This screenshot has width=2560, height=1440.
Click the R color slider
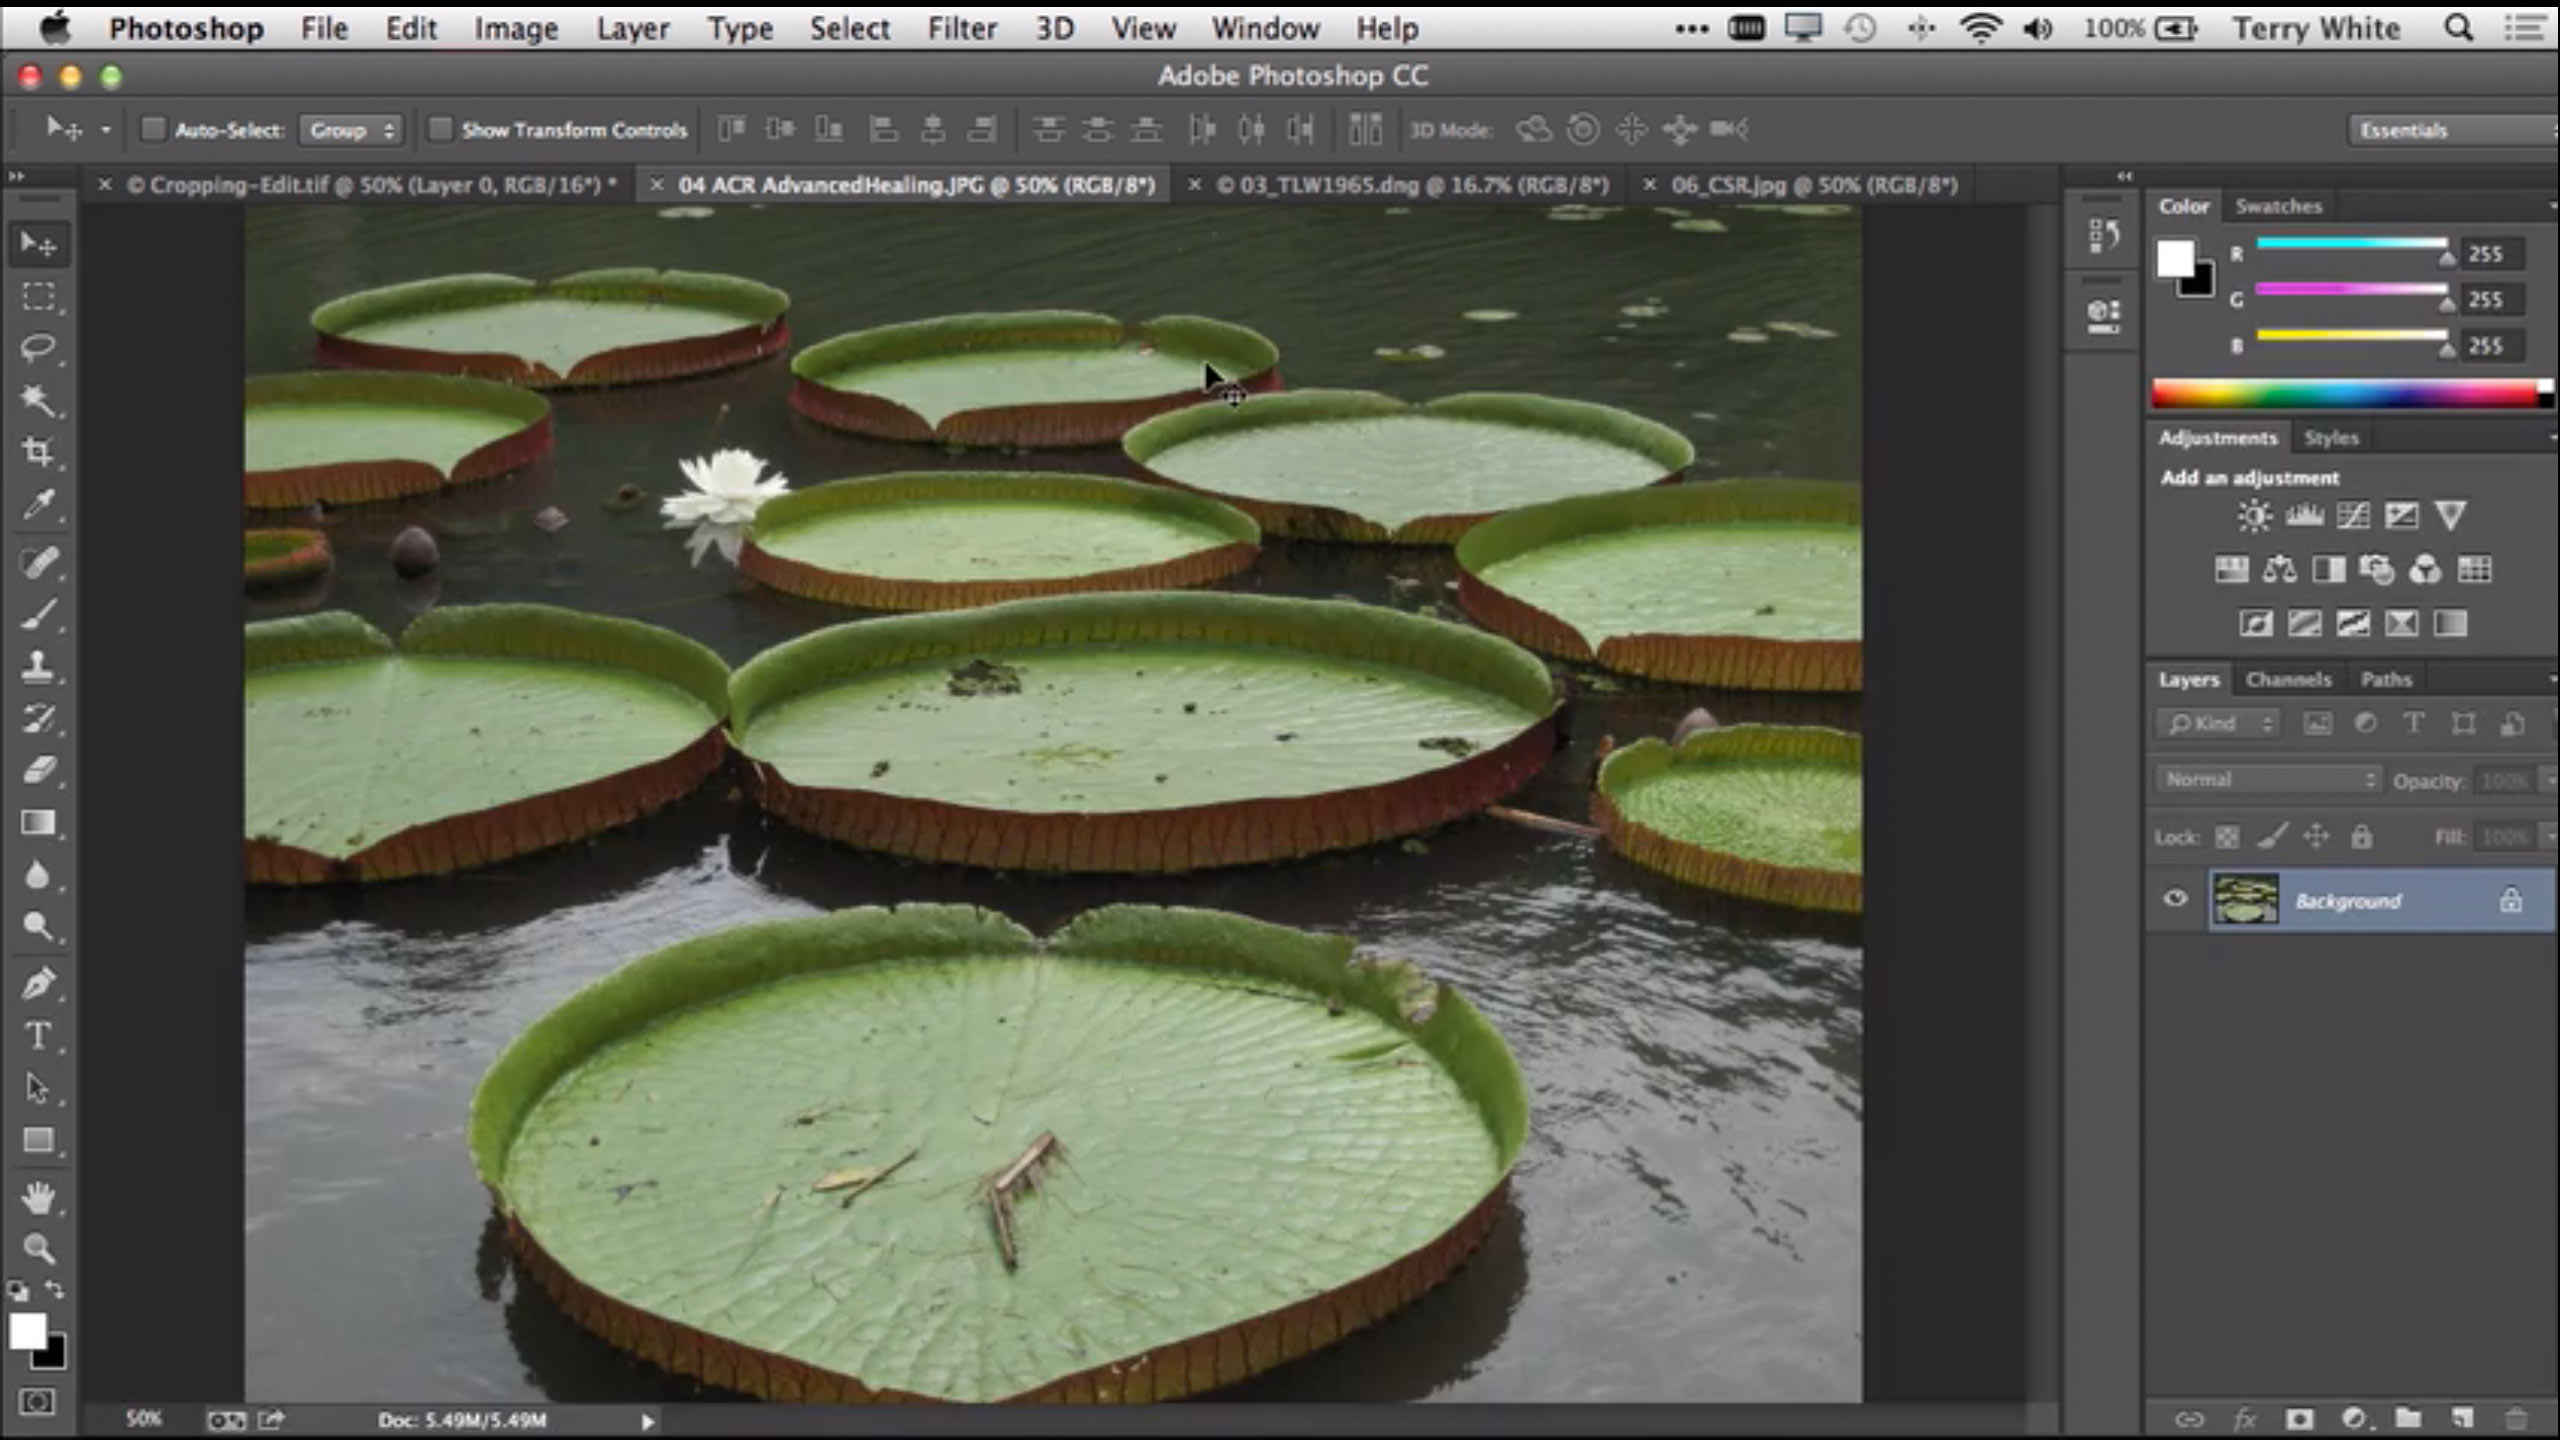click(2351, 244)
